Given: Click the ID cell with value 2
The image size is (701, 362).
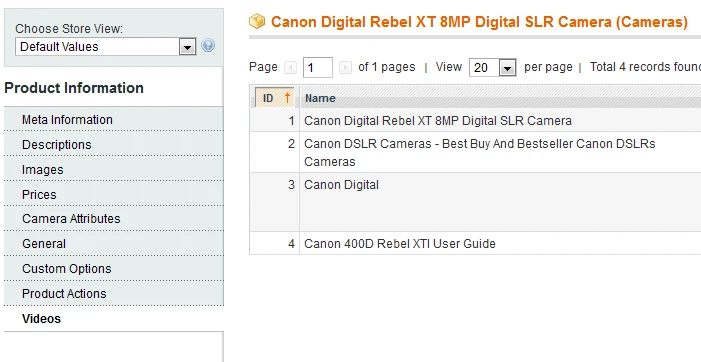Looking at the screenshot, I should point(274,152).
